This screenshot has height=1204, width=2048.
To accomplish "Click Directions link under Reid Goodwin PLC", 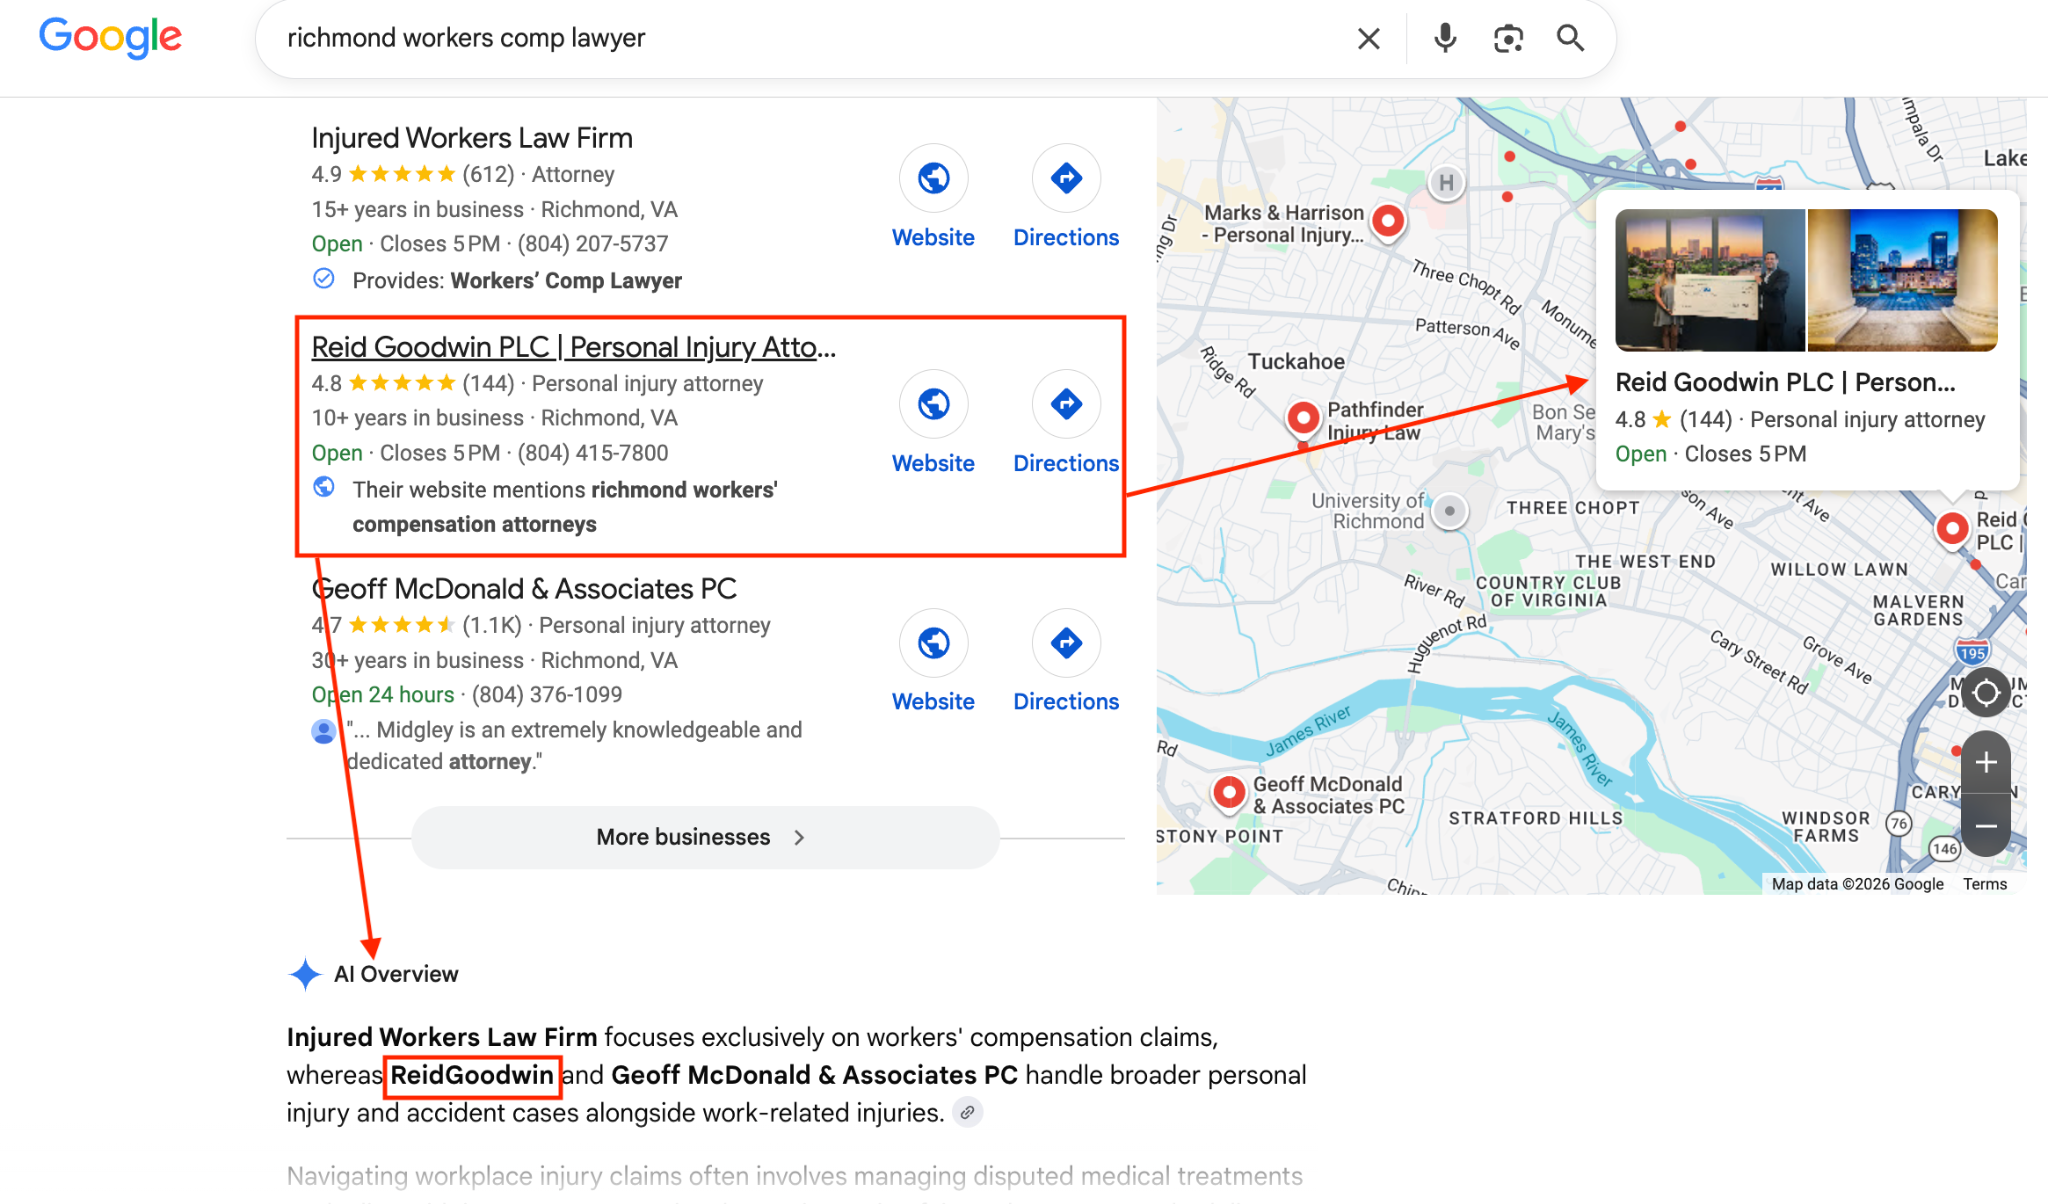I will tap(1066, 463).
